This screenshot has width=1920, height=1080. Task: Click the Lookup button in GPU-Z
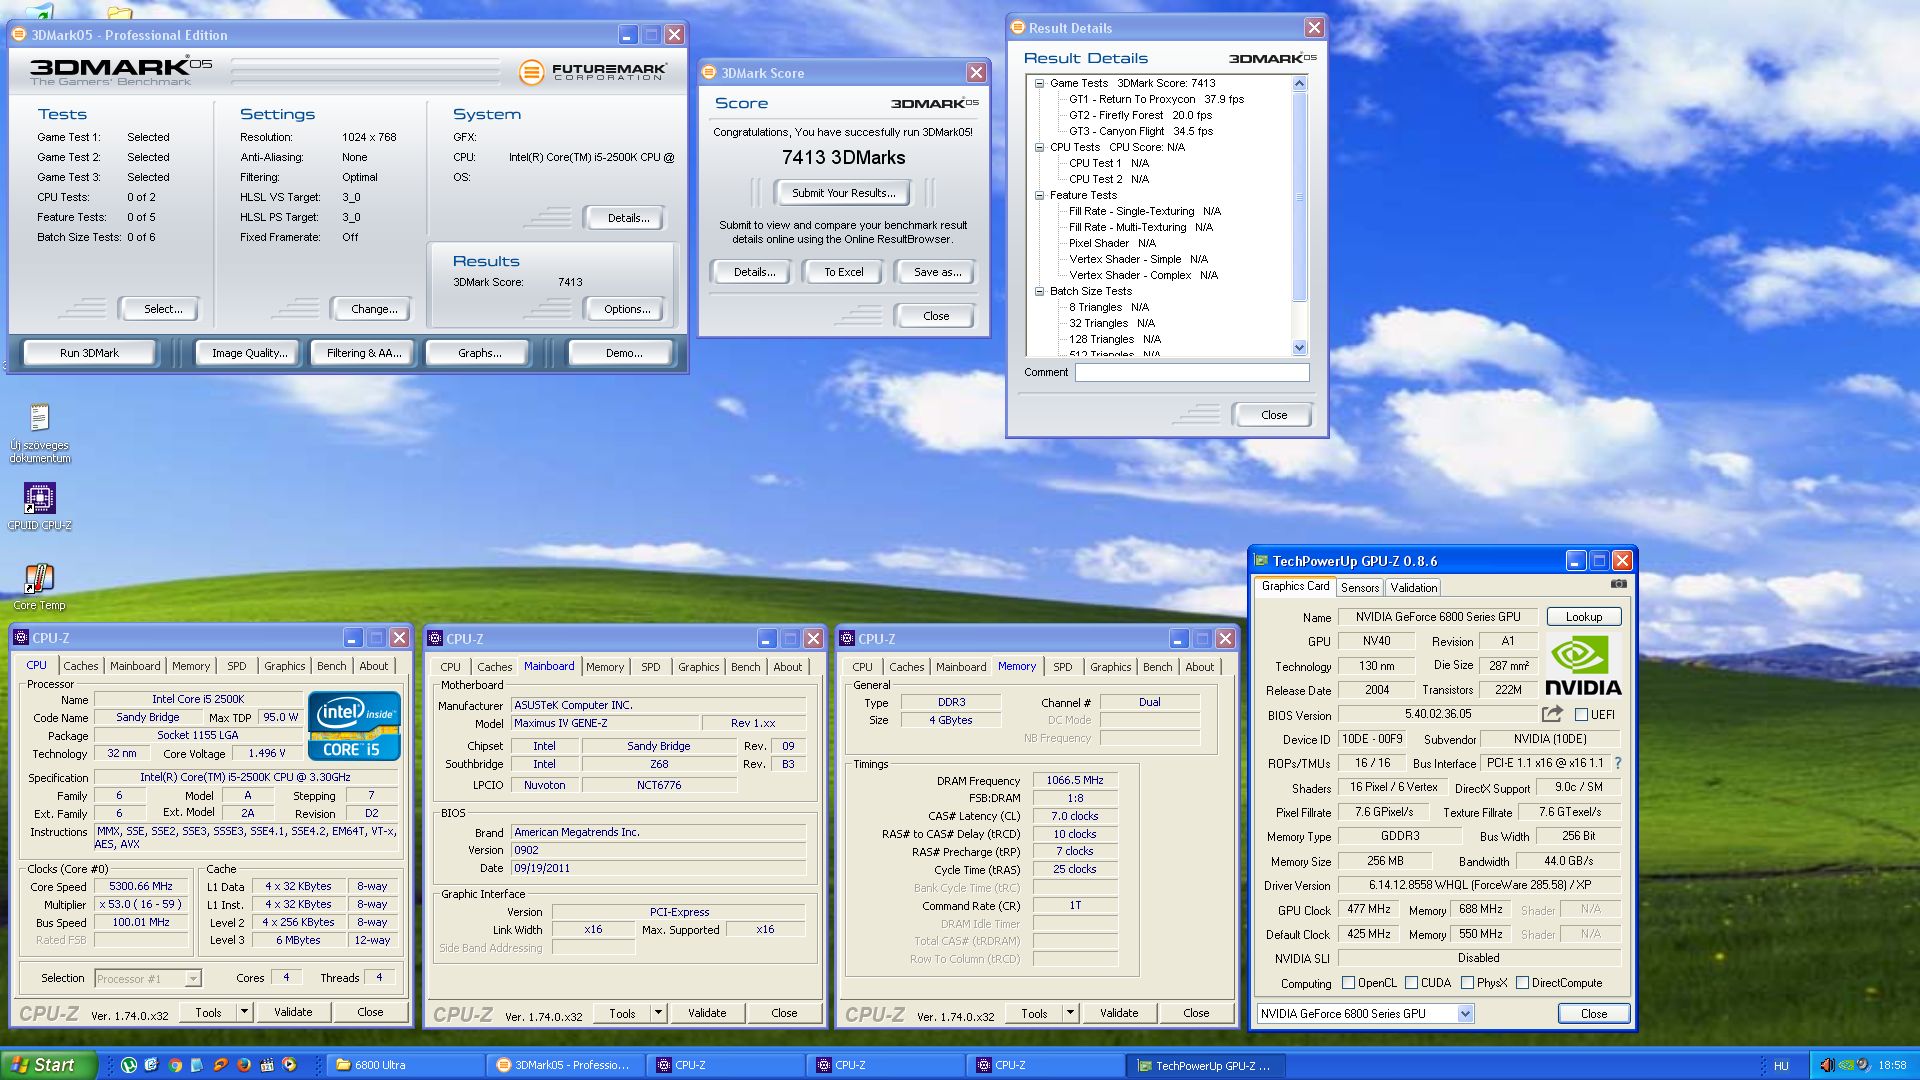(1583, 617)
